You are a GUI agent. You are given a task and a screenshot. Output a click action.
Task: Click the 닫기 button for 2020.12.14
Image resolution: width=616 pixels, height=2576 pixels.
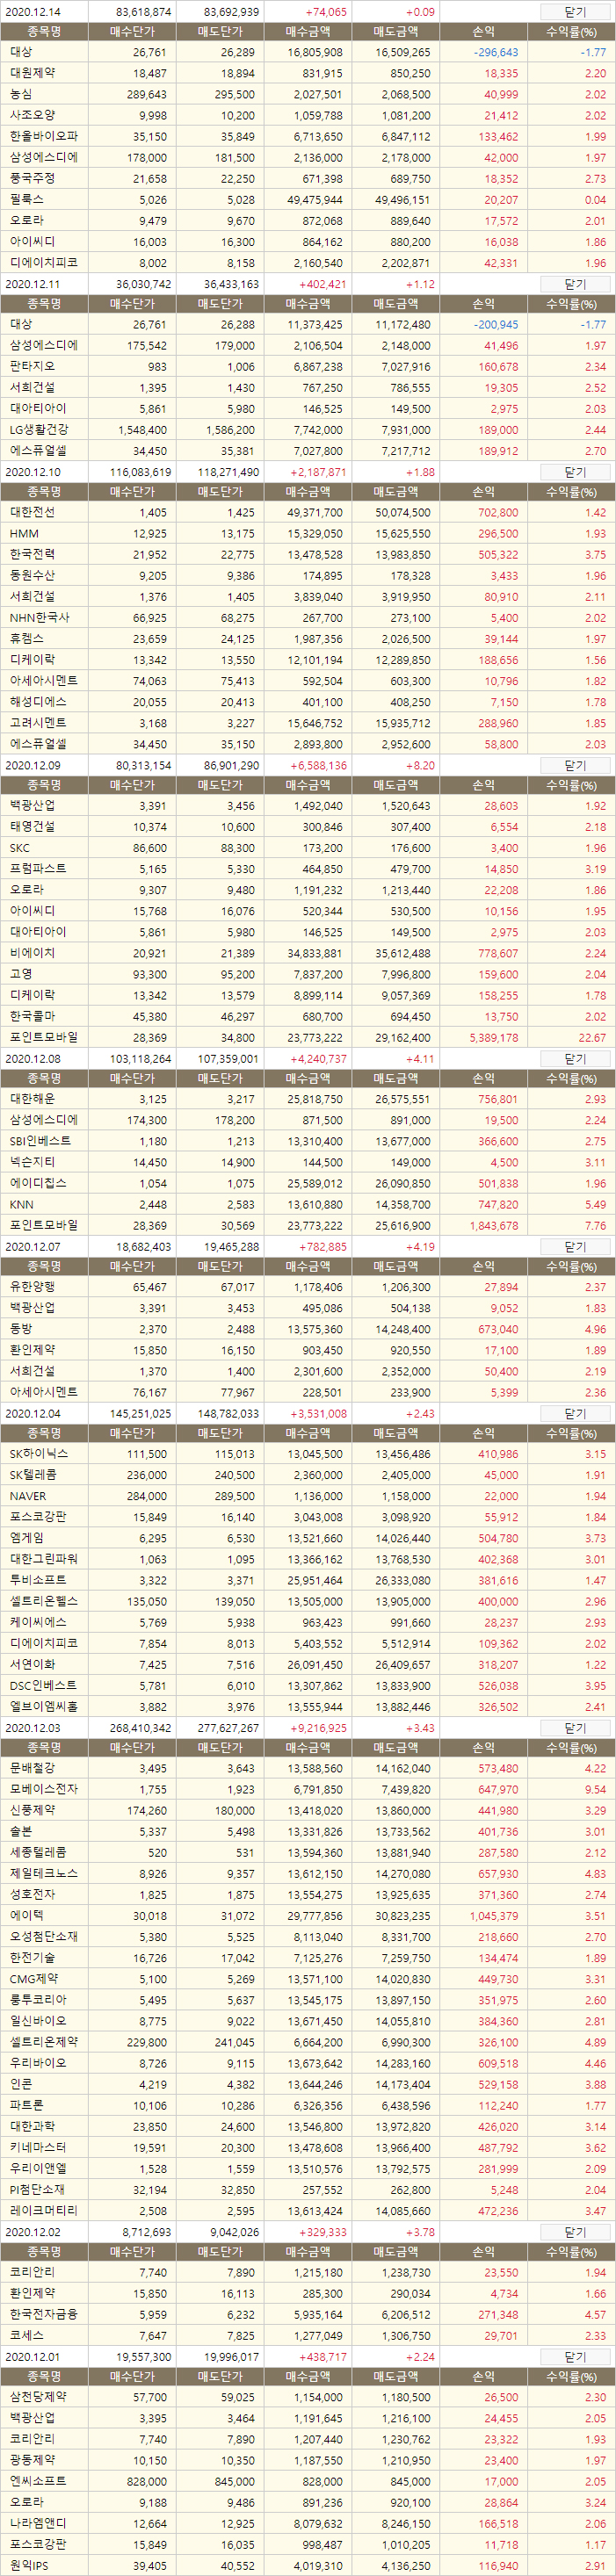tap(575, 12)
